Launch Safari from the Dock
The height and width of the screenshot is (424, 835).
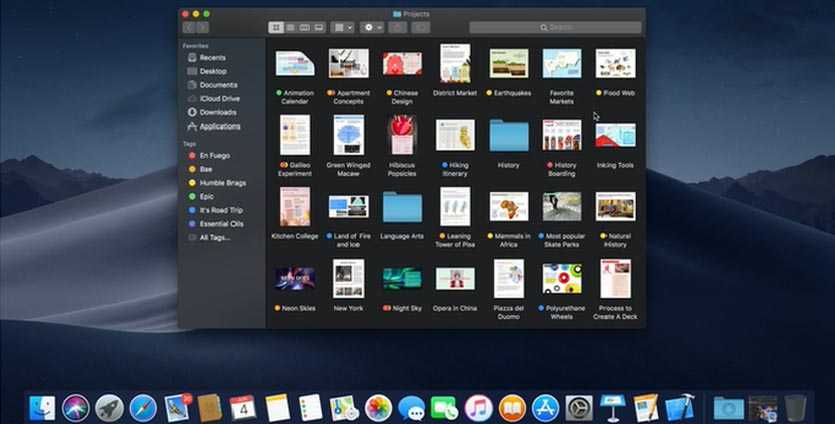pyautogui.click(x=143, y=407)
